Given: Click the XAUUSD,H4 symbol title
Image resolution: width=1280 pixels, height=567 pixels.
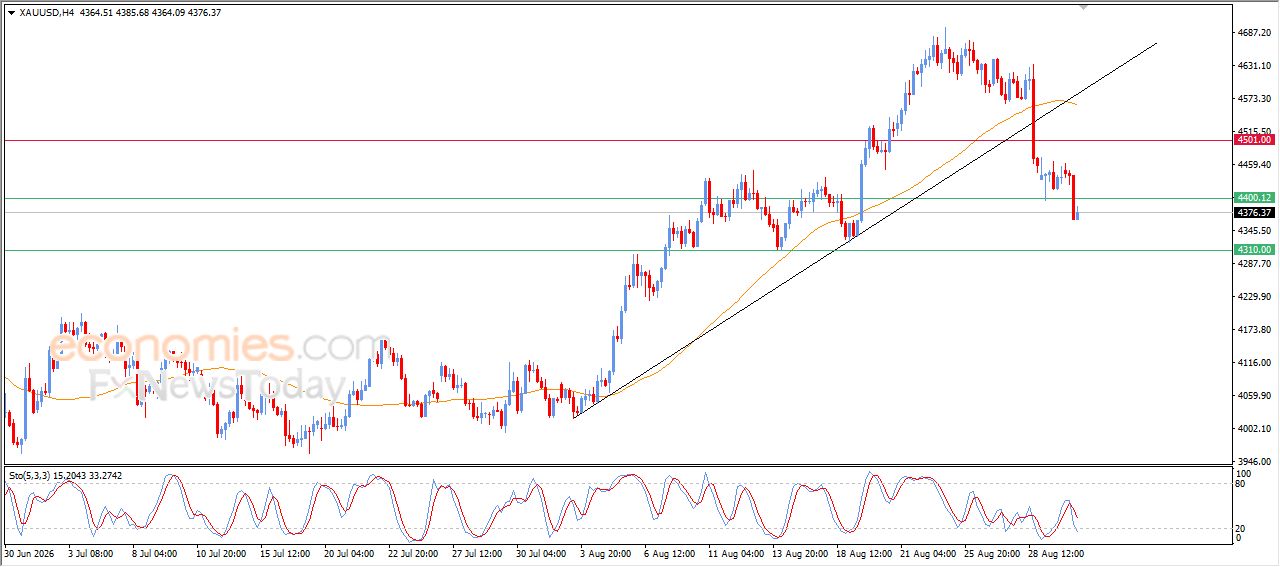Looking at the screenshot, I should click(47, 12).
